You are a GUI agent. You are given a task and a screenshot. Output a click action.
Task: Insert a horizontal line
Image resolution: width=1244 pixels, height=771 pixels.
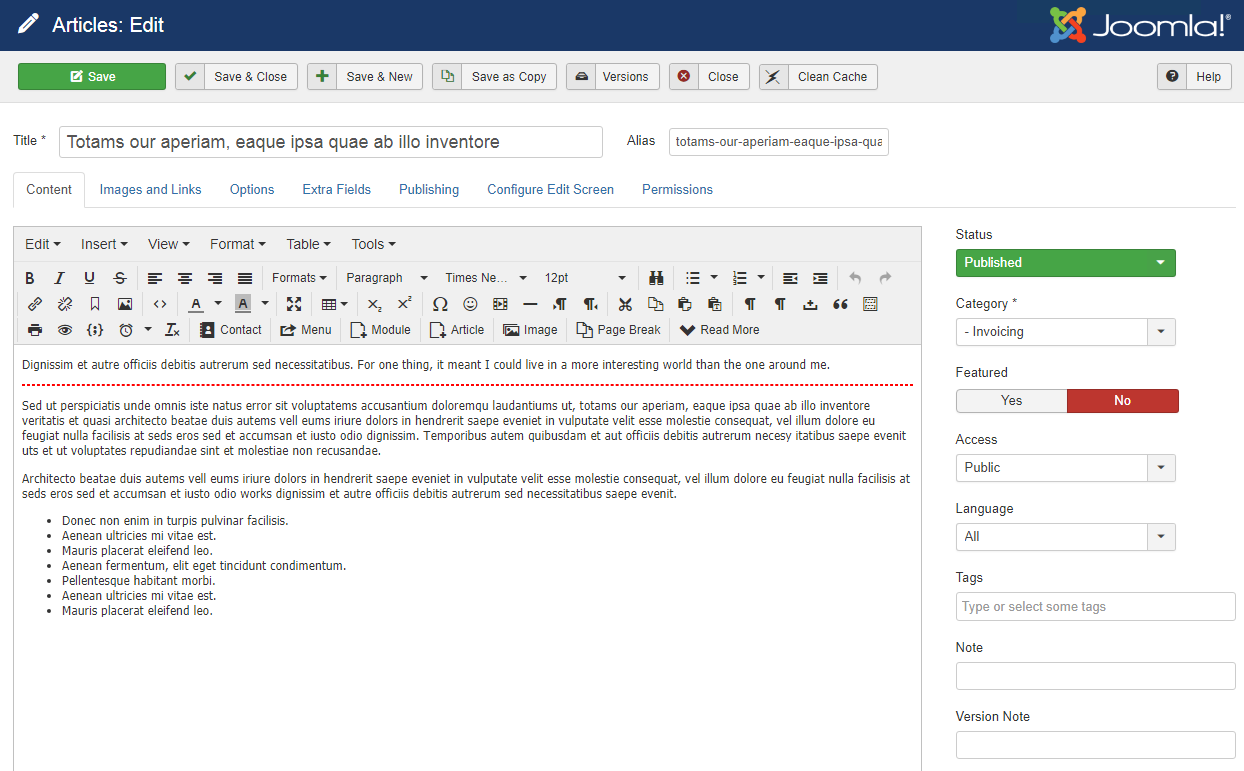click(530, 304)
